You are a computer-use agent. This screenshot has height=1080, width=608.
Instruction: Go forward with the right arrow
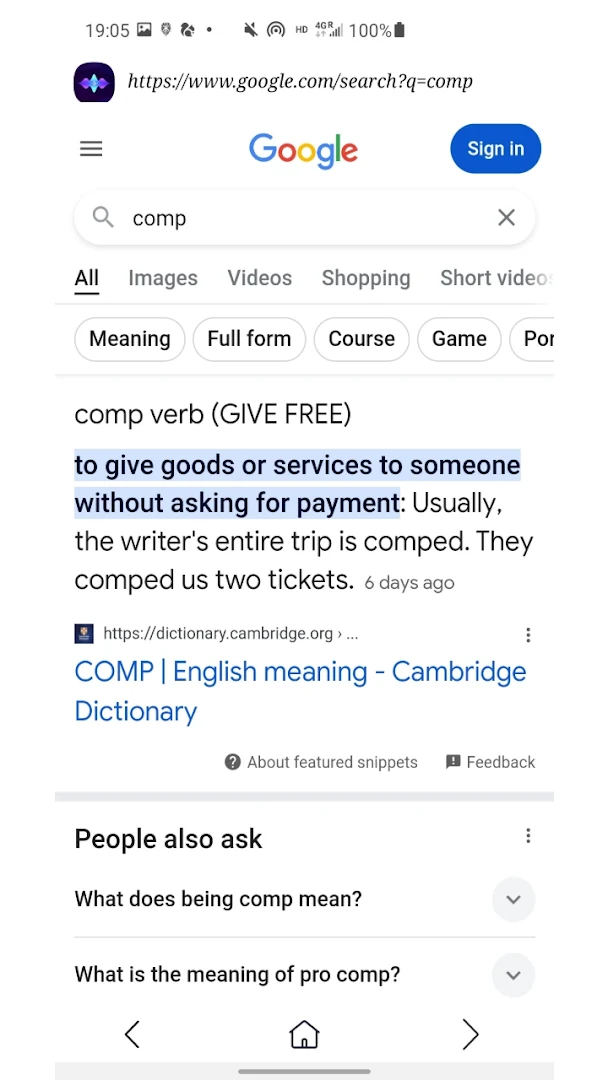470,1034
